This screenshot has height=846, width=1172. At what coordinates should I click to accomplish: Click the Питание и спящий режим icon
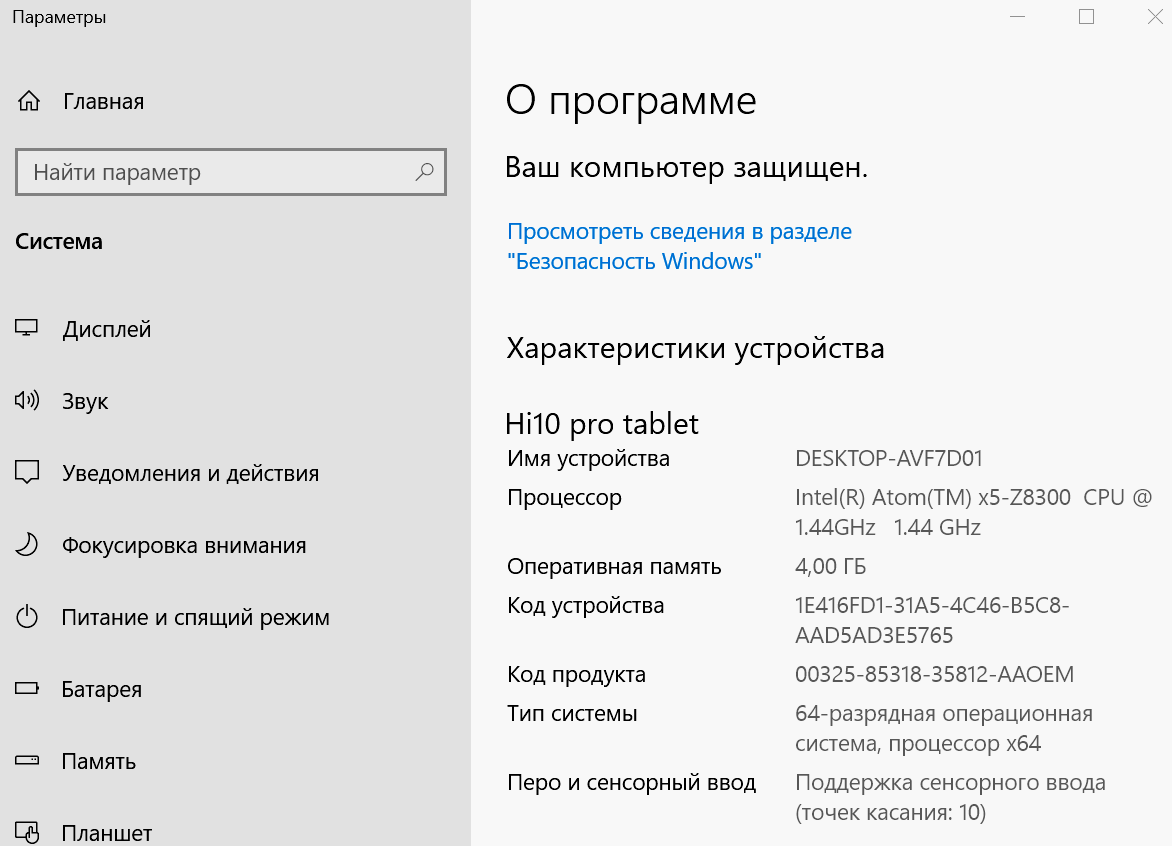pyautogui.click(x=27, y=617)
